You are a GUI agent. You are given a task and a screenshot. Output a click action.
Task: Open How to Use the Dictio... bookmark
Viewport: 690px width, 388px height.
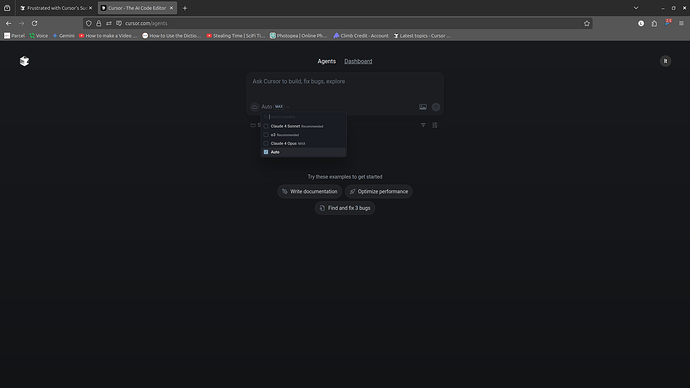[x=172, y=36]
